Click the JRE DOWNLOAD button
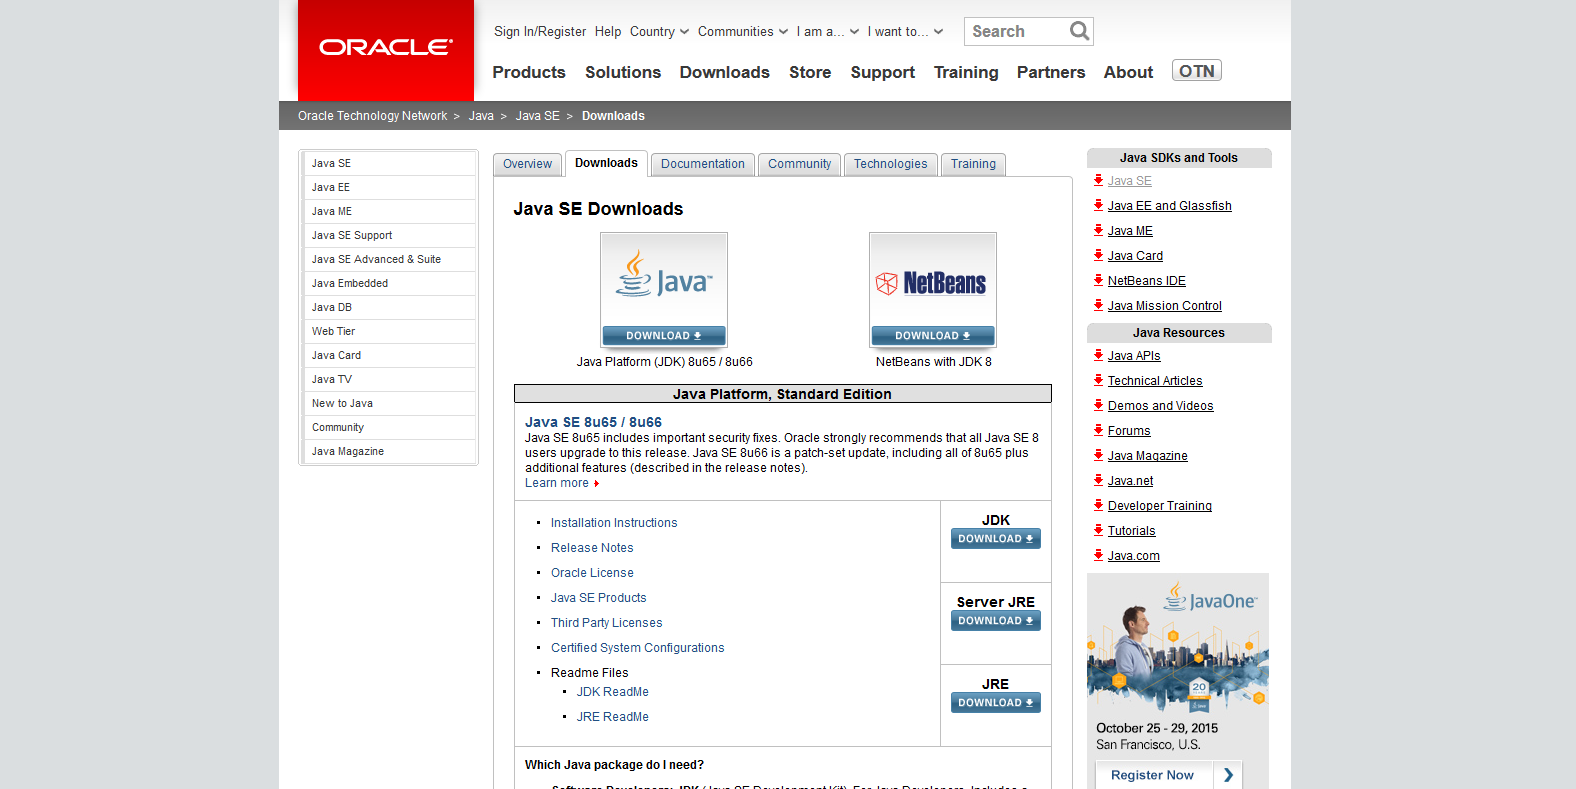This screenshot has height=789, width=1576. [996, 703]
